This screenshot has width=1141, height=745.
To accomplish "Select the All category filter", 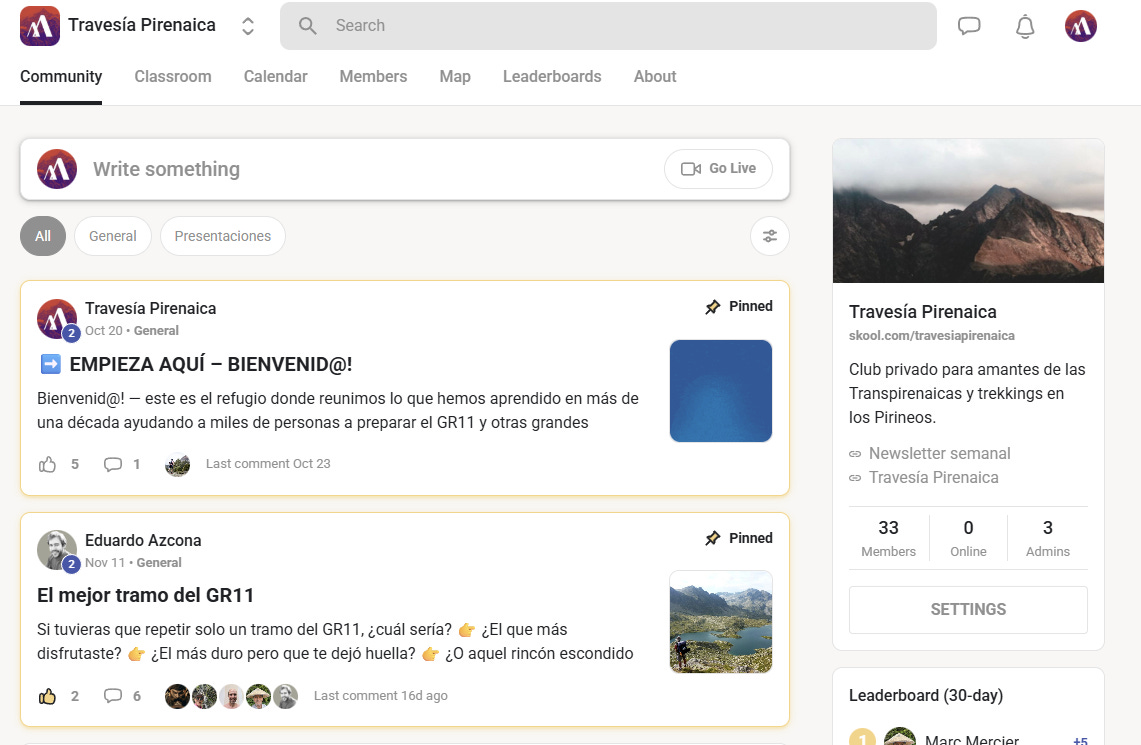I will point(43,236).
